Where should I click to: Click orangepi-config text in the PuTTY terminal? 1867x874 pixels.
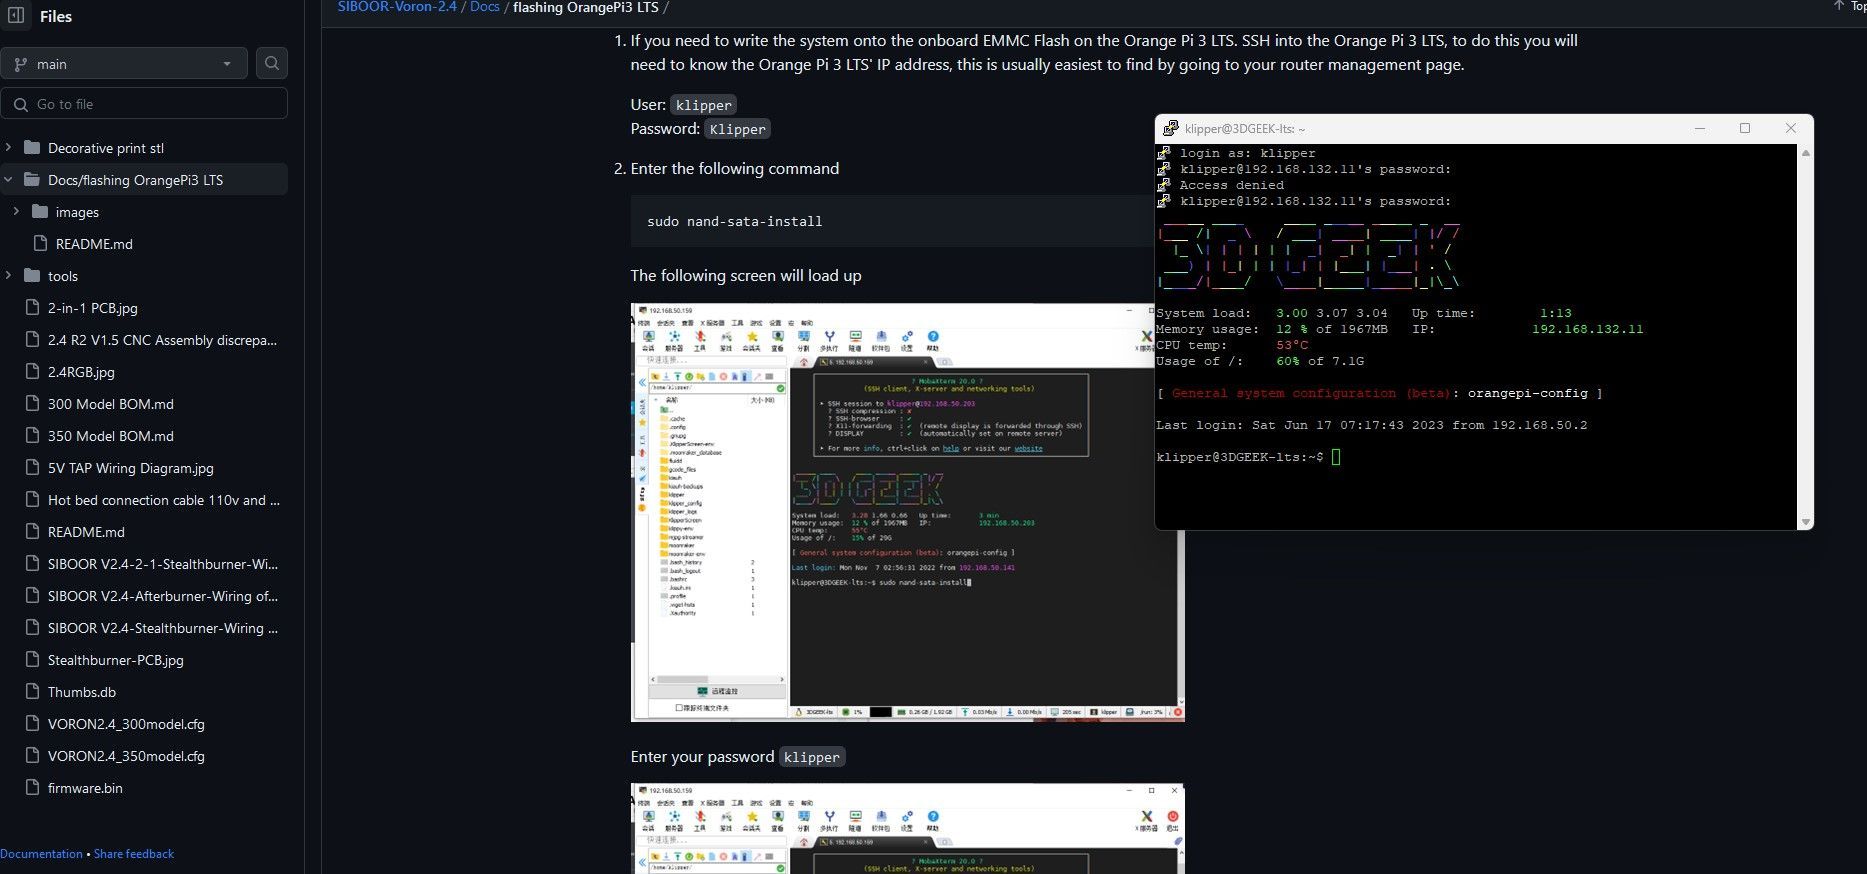coord(1528,393)
